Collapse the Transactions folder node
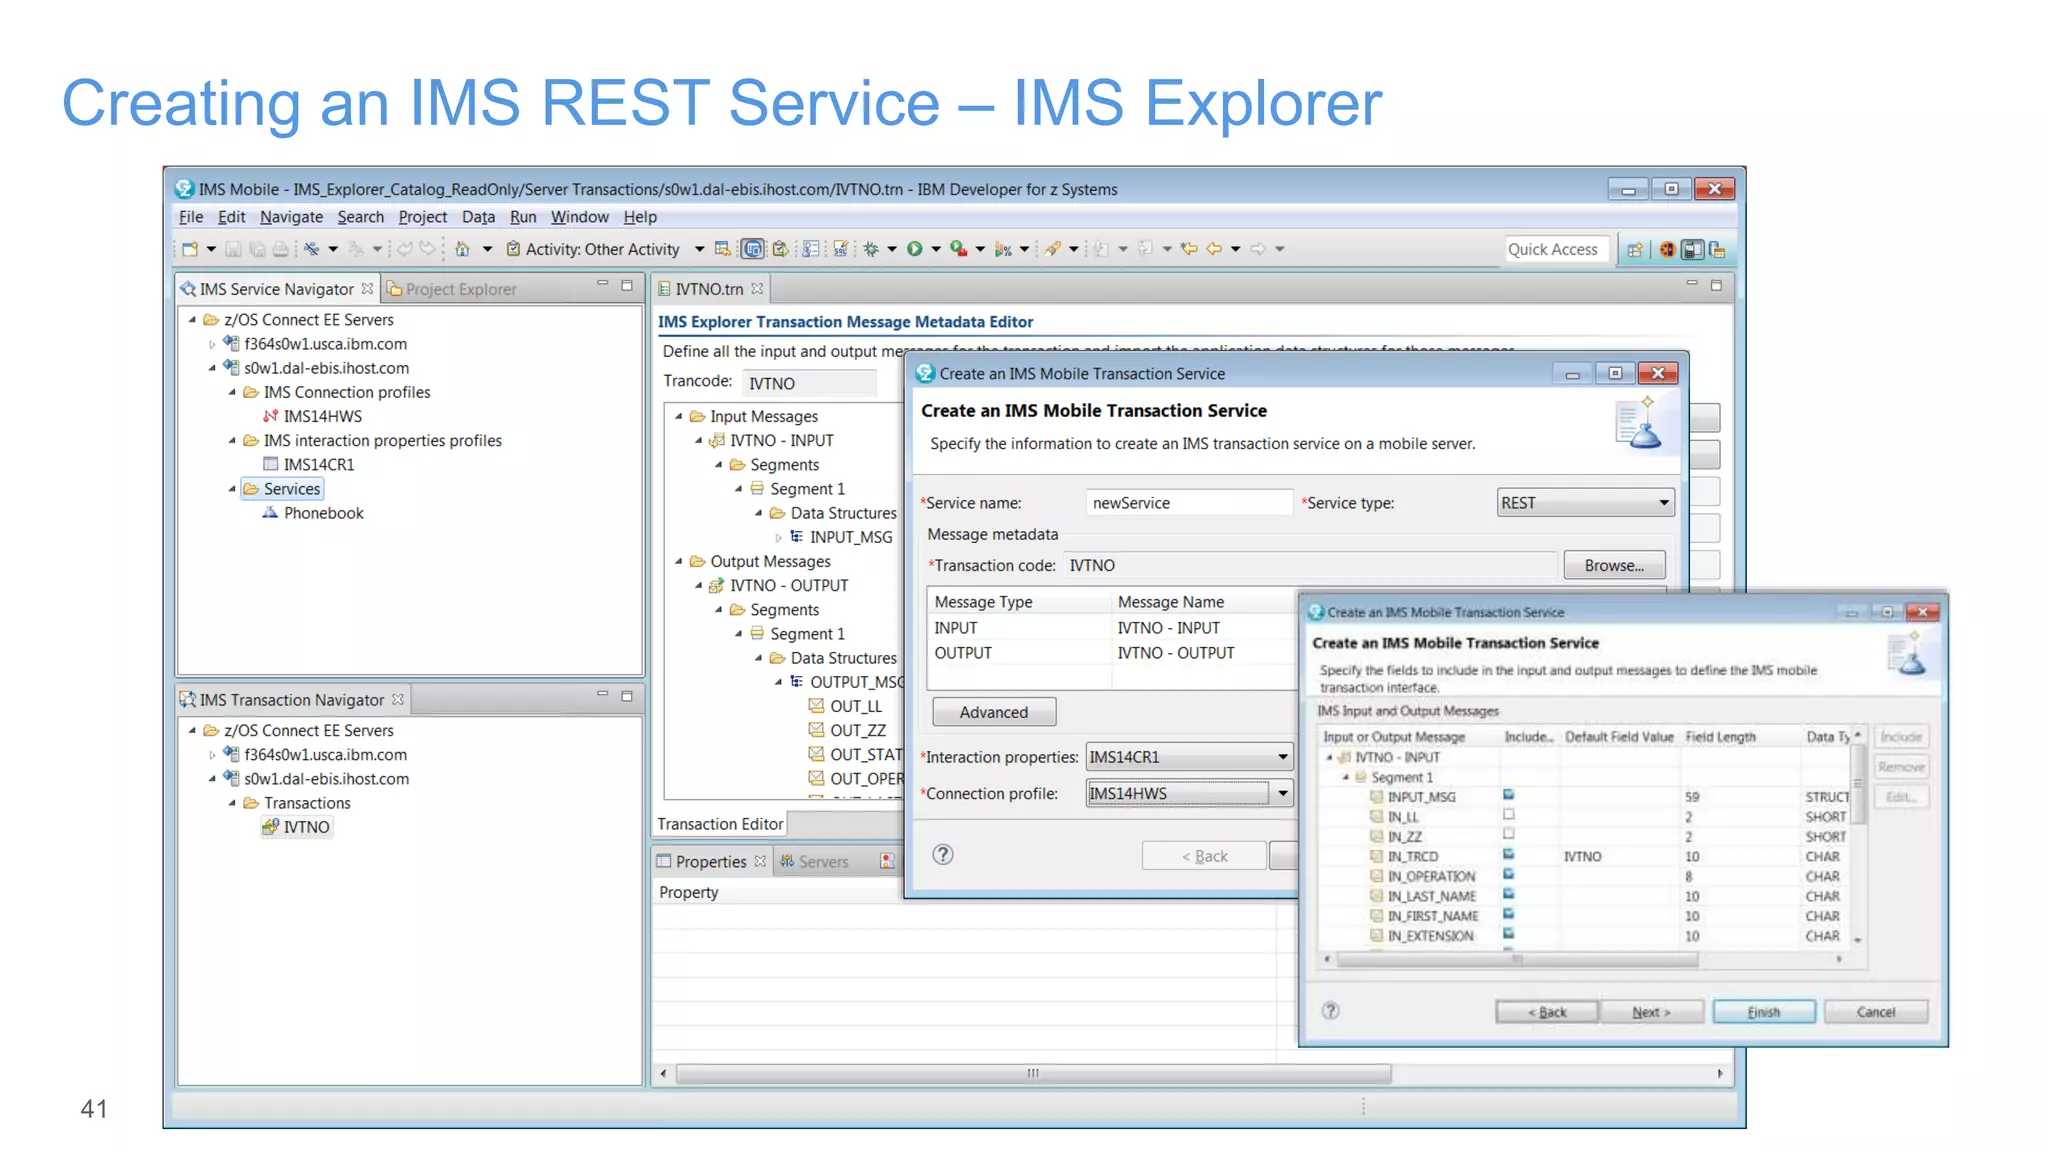Screen dimensions: 2048x1152 click(232, 803)
